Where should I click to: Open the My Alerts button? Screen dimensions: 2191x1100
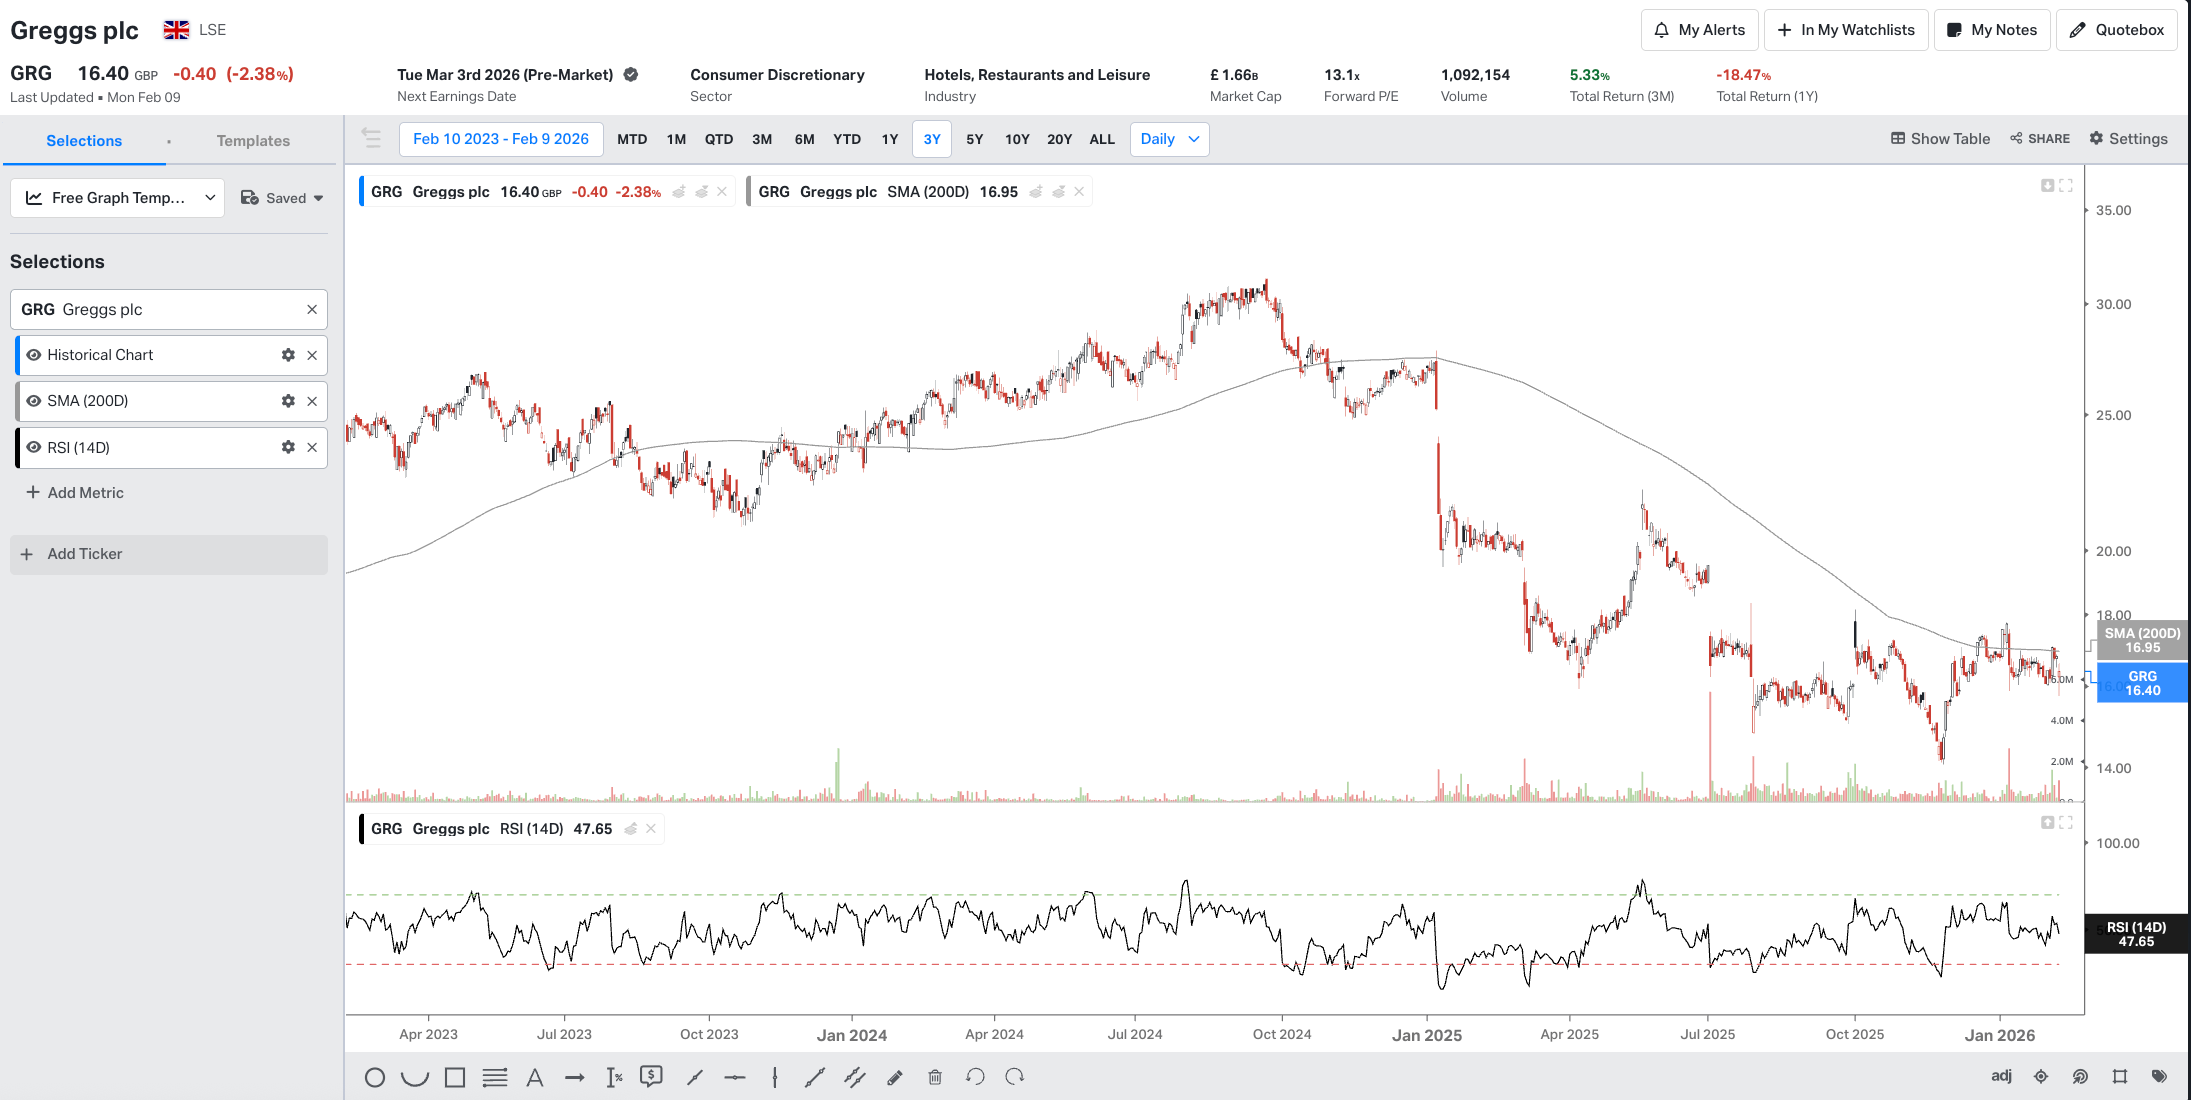(x=1700, y=30)
